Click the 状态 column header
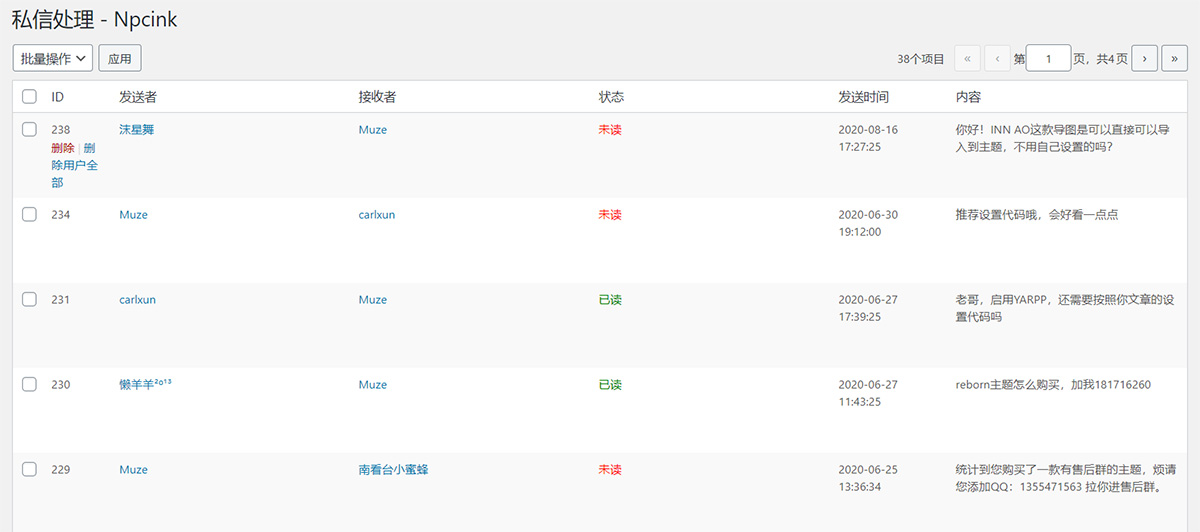Screen dimensions: 1200x532 click(611, 97)
